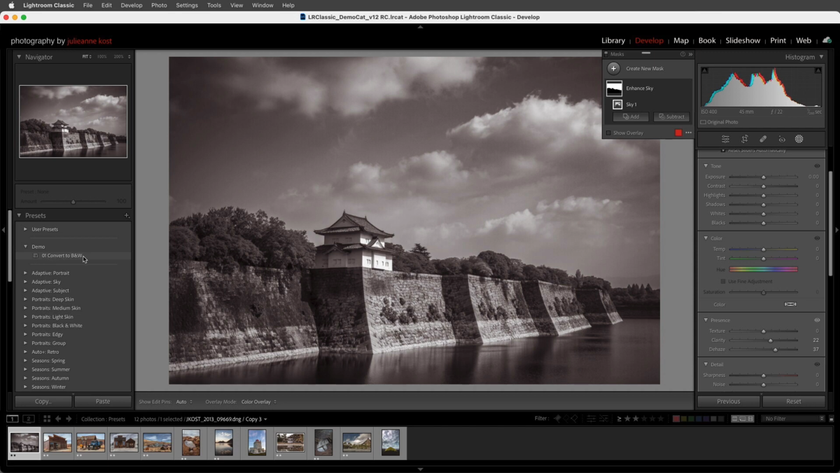Select the last filmstrip thumbnail with tree
The height and width of the screenshot is (473, 840).
391,442
